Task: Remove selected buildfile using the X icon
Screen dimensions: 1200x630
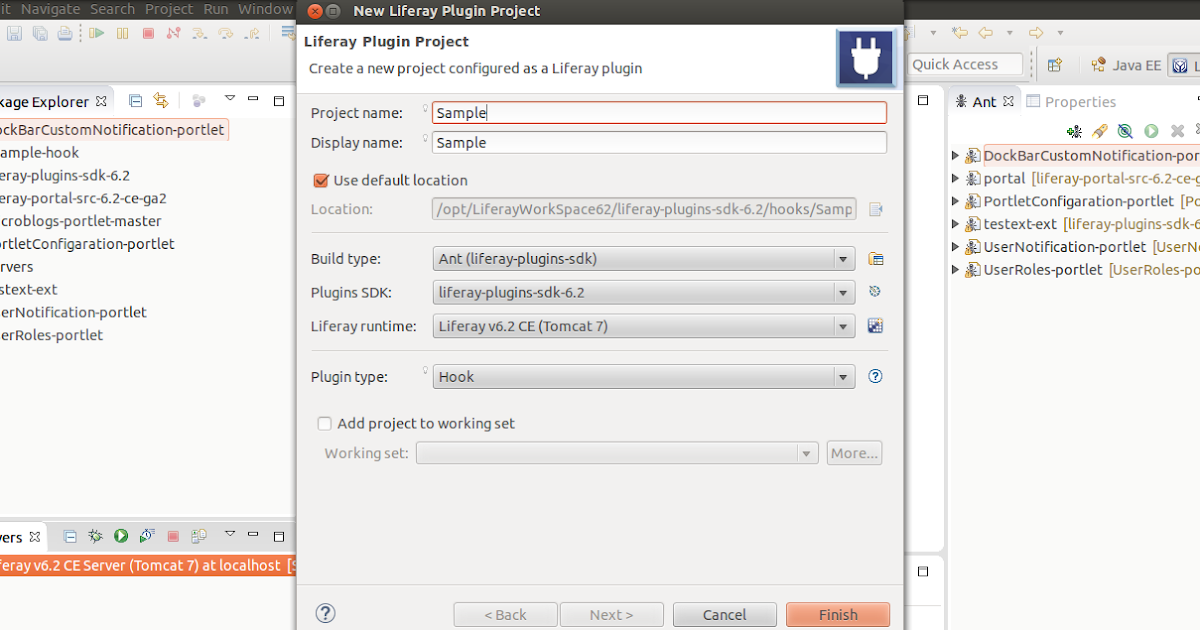Action: (x=1176, y=130)
